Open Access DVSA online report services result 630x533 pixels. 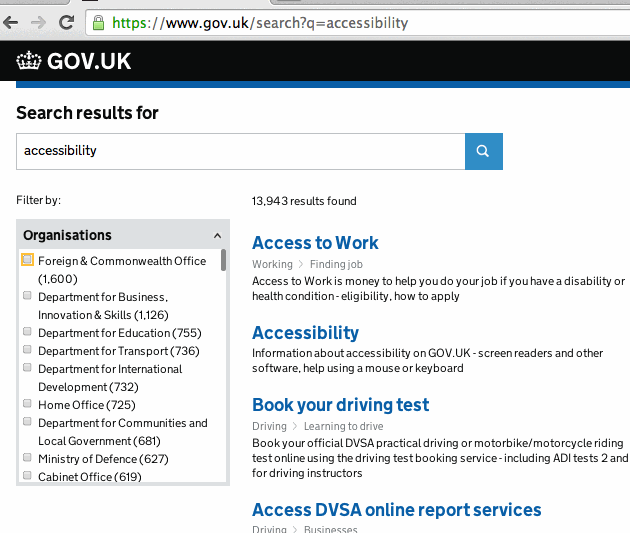[397, 510]
